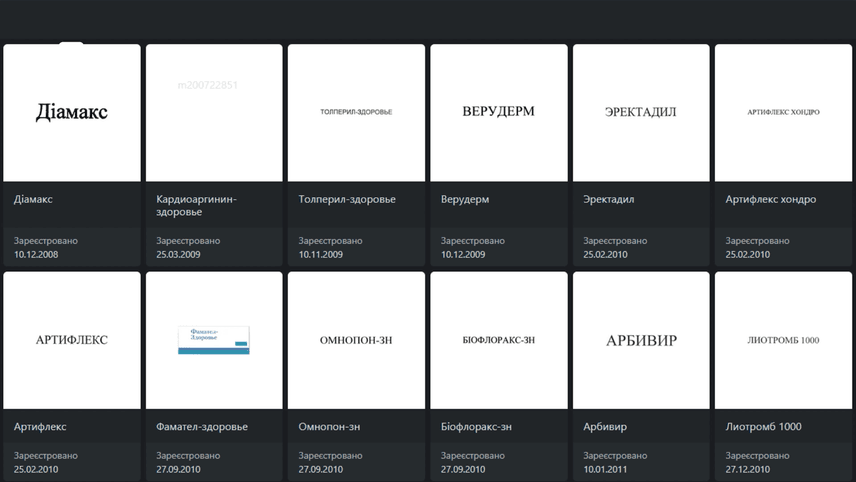Click the faint m200722851 placeholder thumbnail
856x482 pixels.
pos(214,112)
